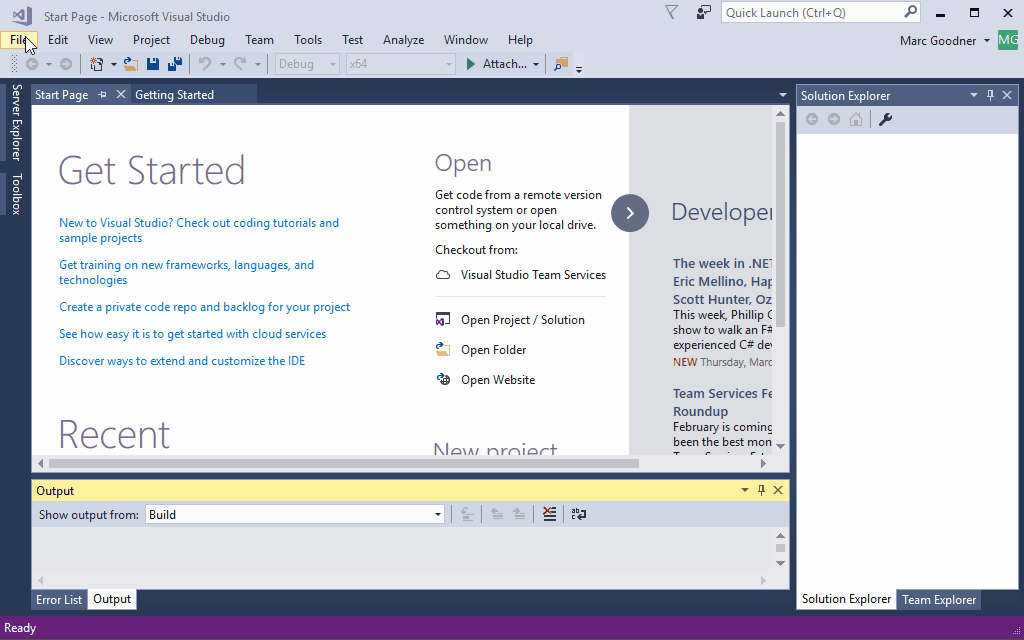Open Solution Explorer settings via the wrench icon
This screenshot has width=1024, height=640.
pyautogui.click(x=884, y=118)
